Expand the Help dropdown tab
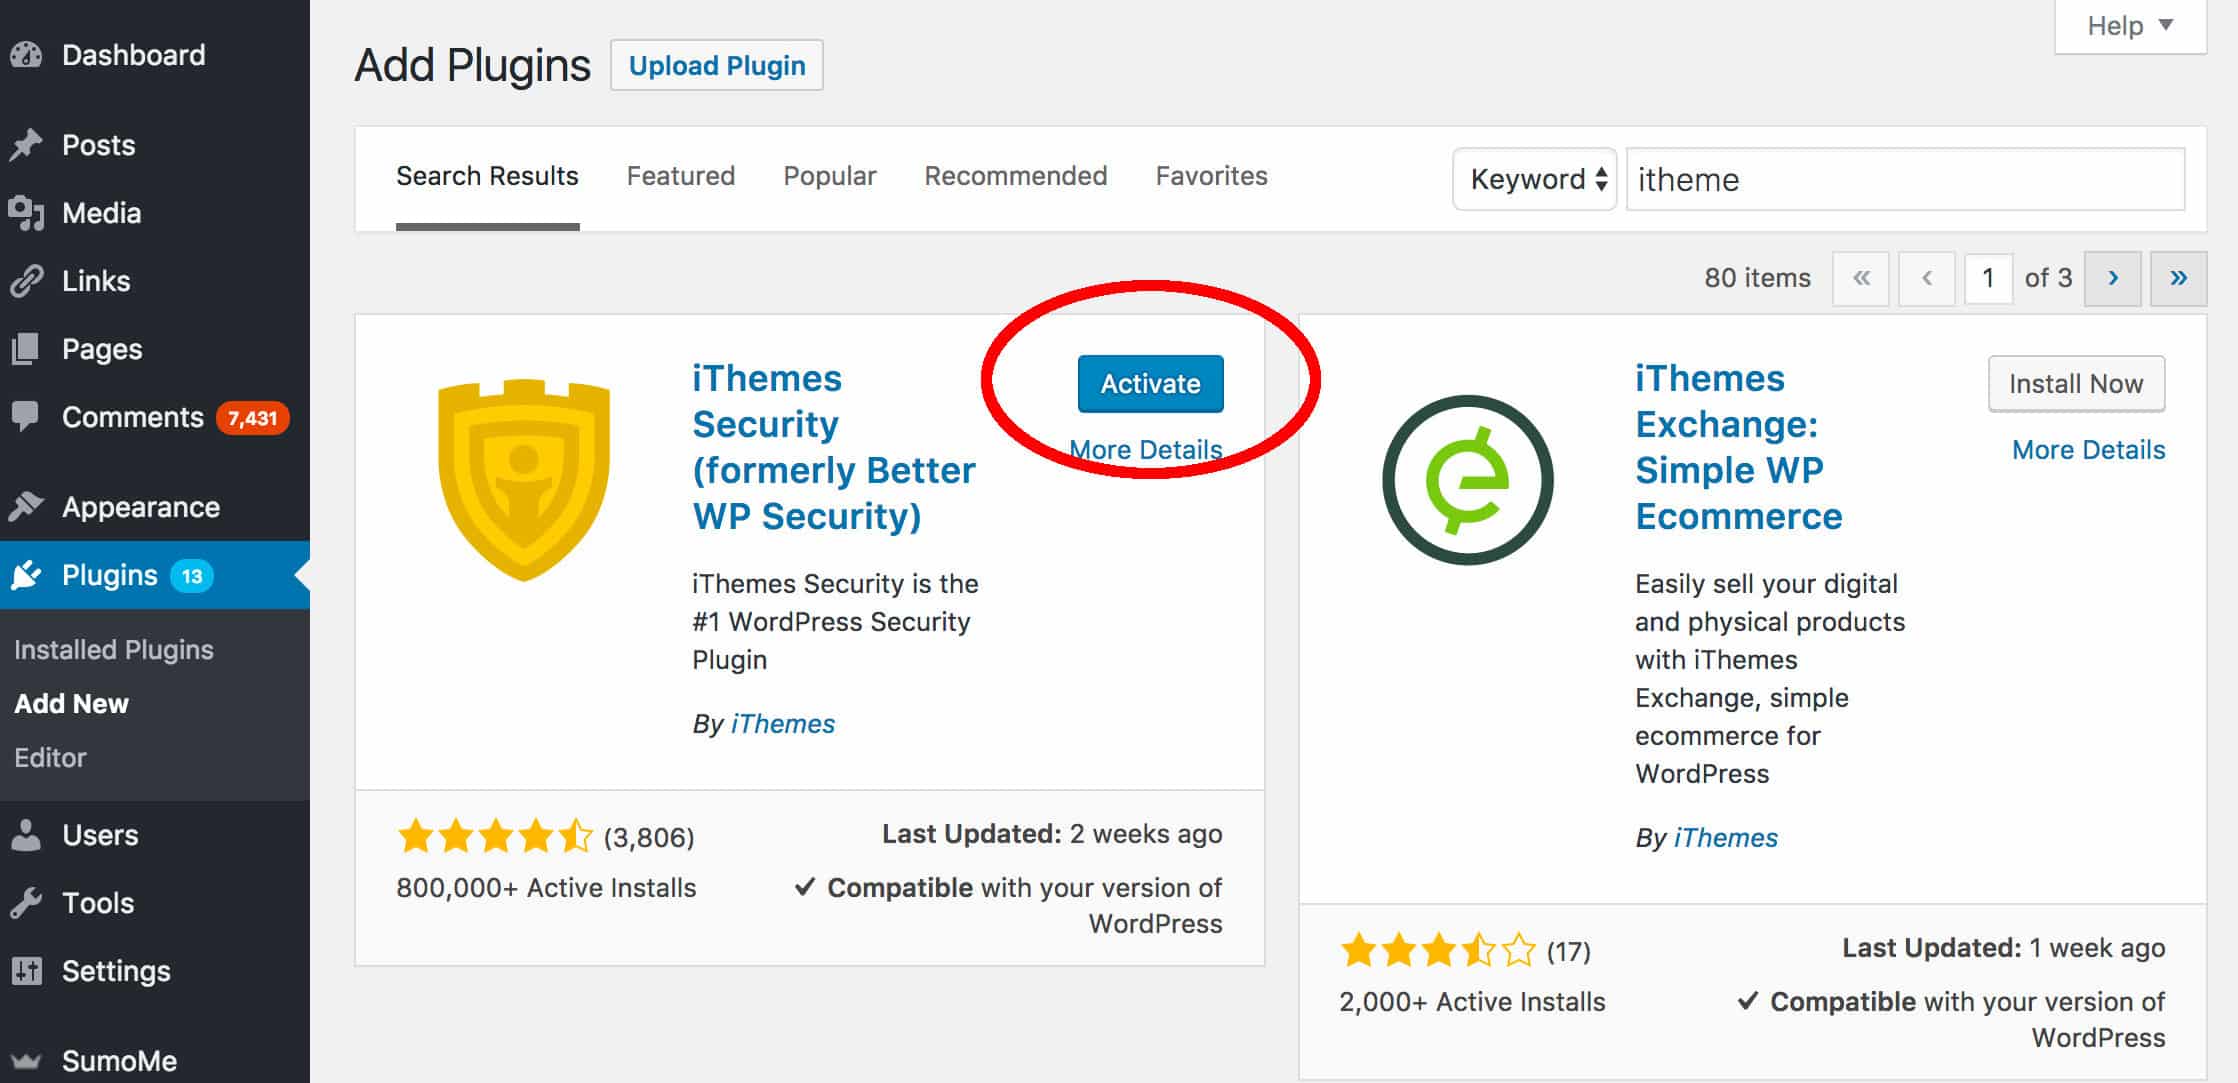This screenshot has width=2238, height=1083. pos(2130,26)
